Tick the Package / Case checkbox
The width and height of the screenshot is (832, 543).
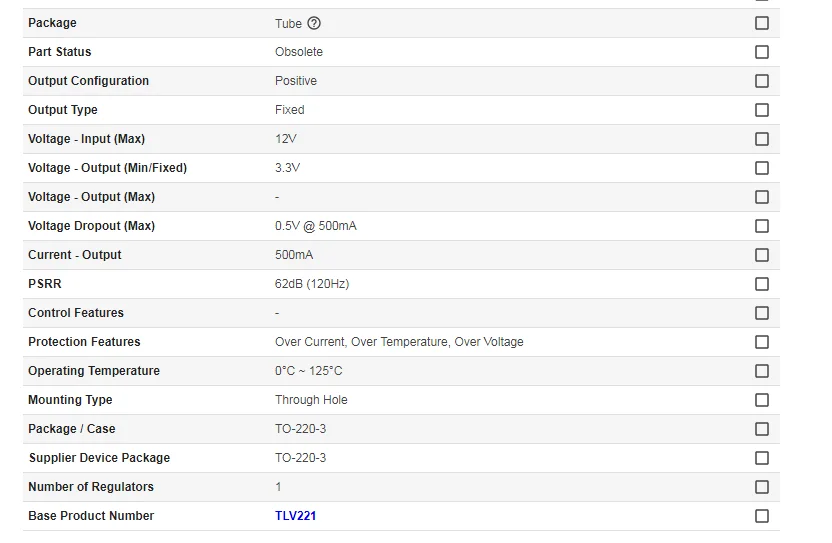762,429
